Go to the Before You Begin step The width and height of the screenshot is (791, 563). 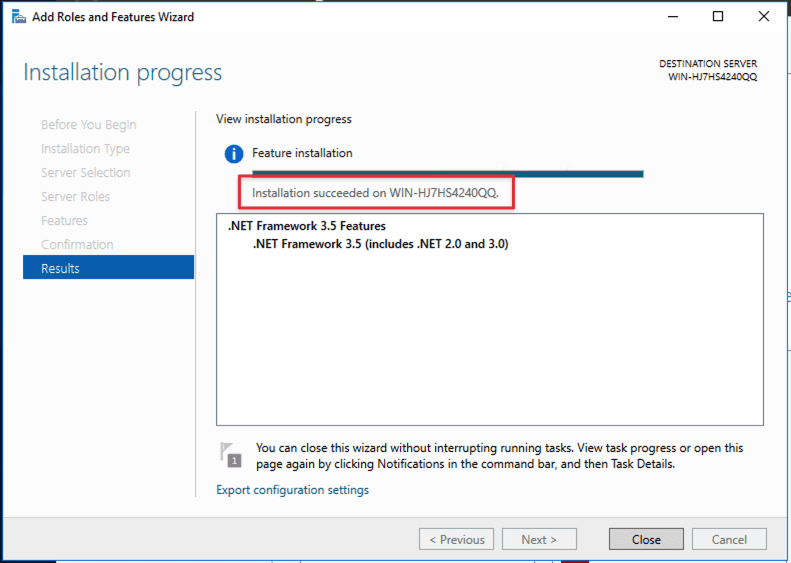tap(88, 125)
